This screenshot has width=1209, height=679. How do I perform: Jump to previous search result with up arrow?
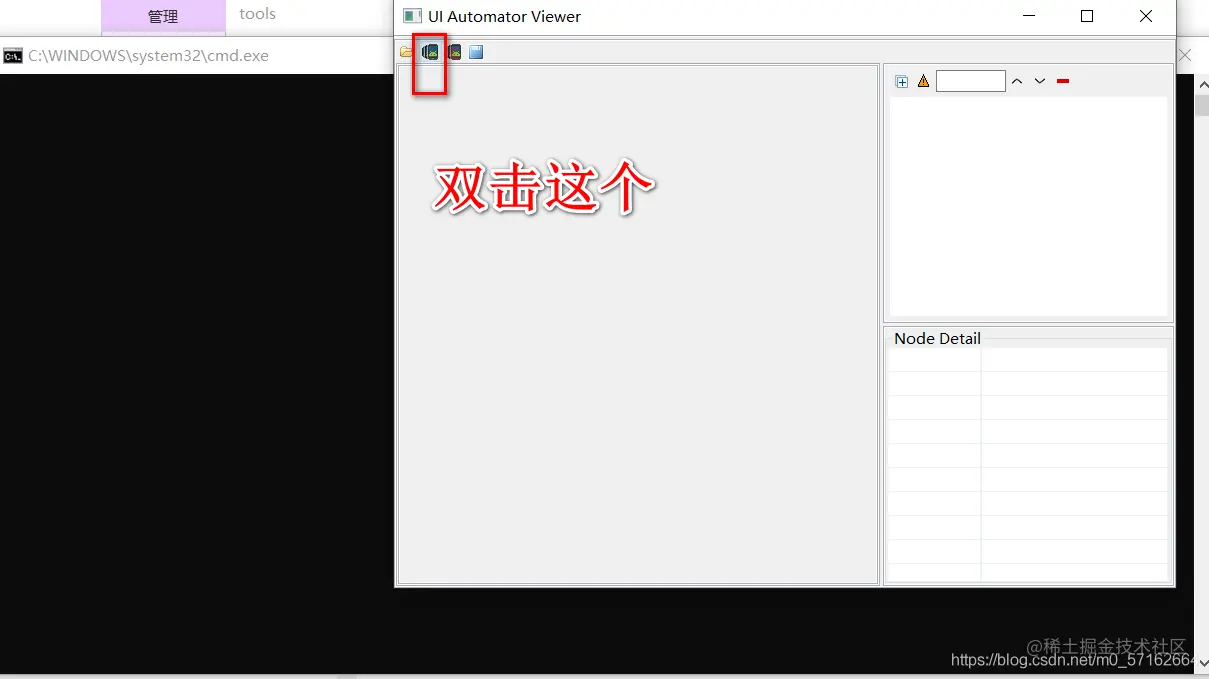click(1017, 80)
